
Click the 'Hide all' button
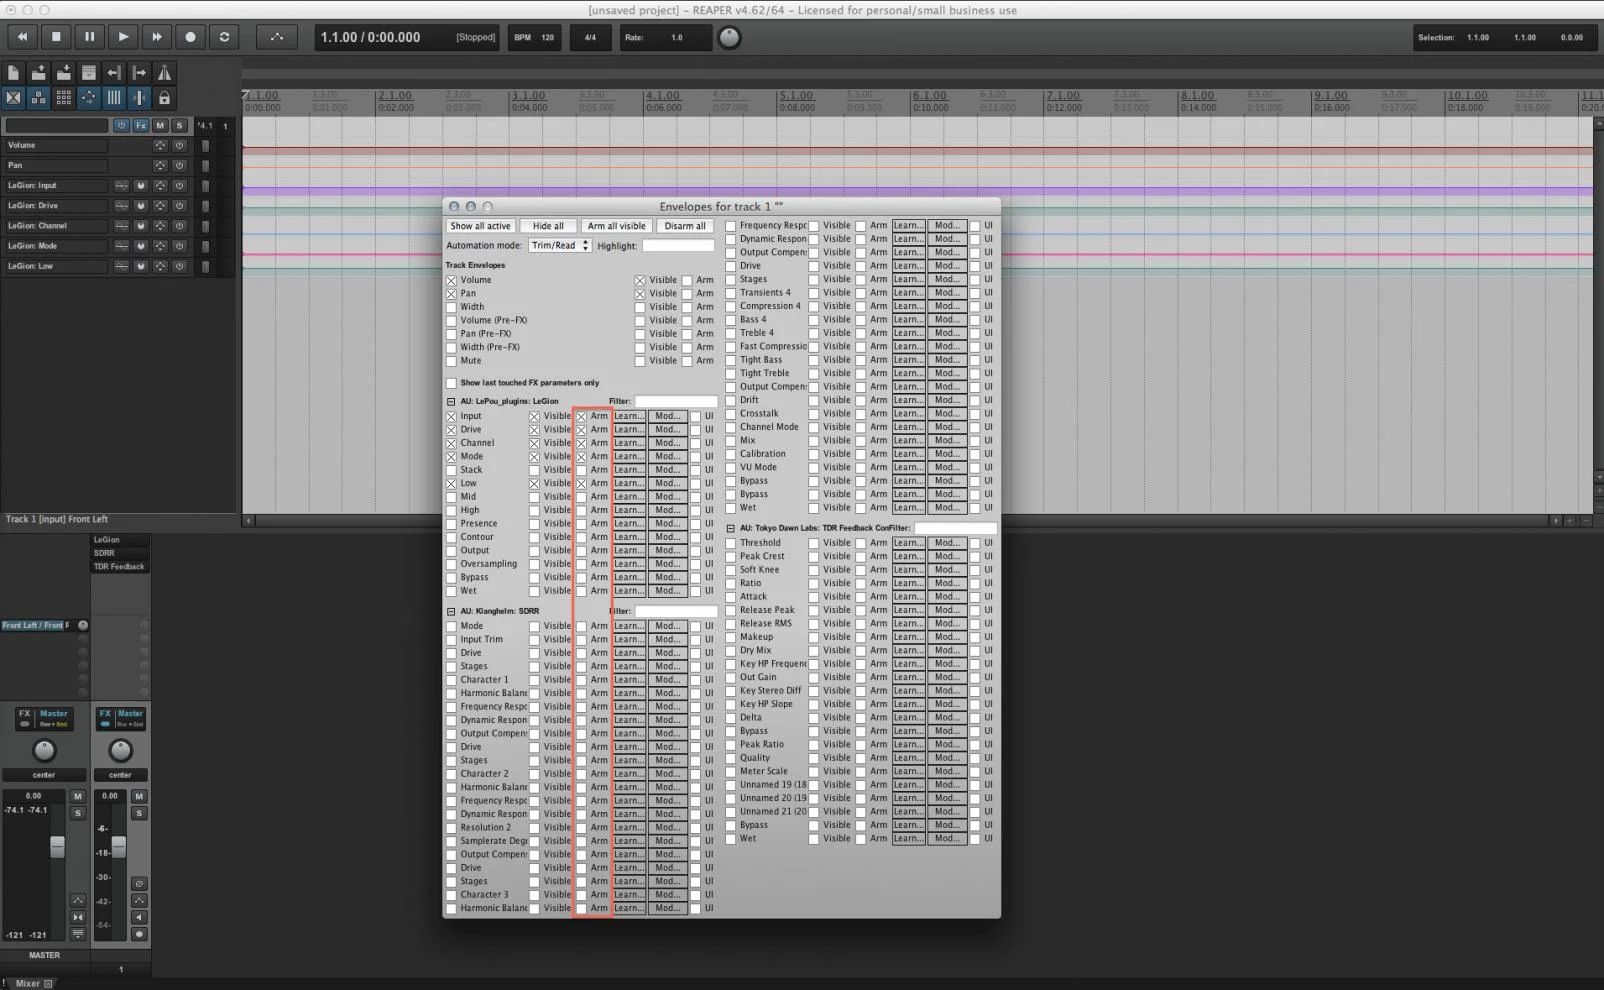pyautogui.click(x=548, y=226)
